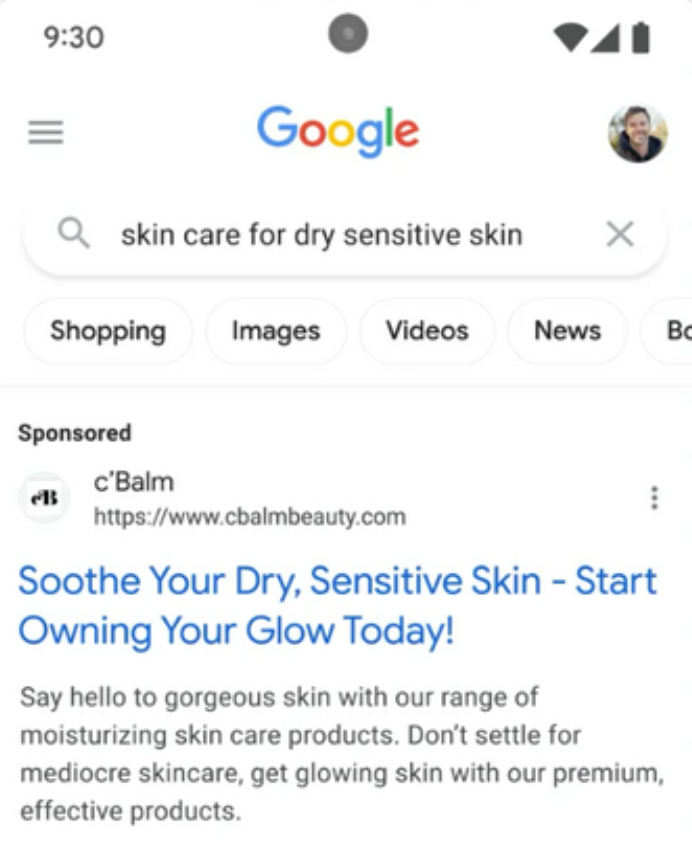Tap the cbalmbeauty.com URL
The height and width of the screenshot is (846, 692).
tap(250, 517)
